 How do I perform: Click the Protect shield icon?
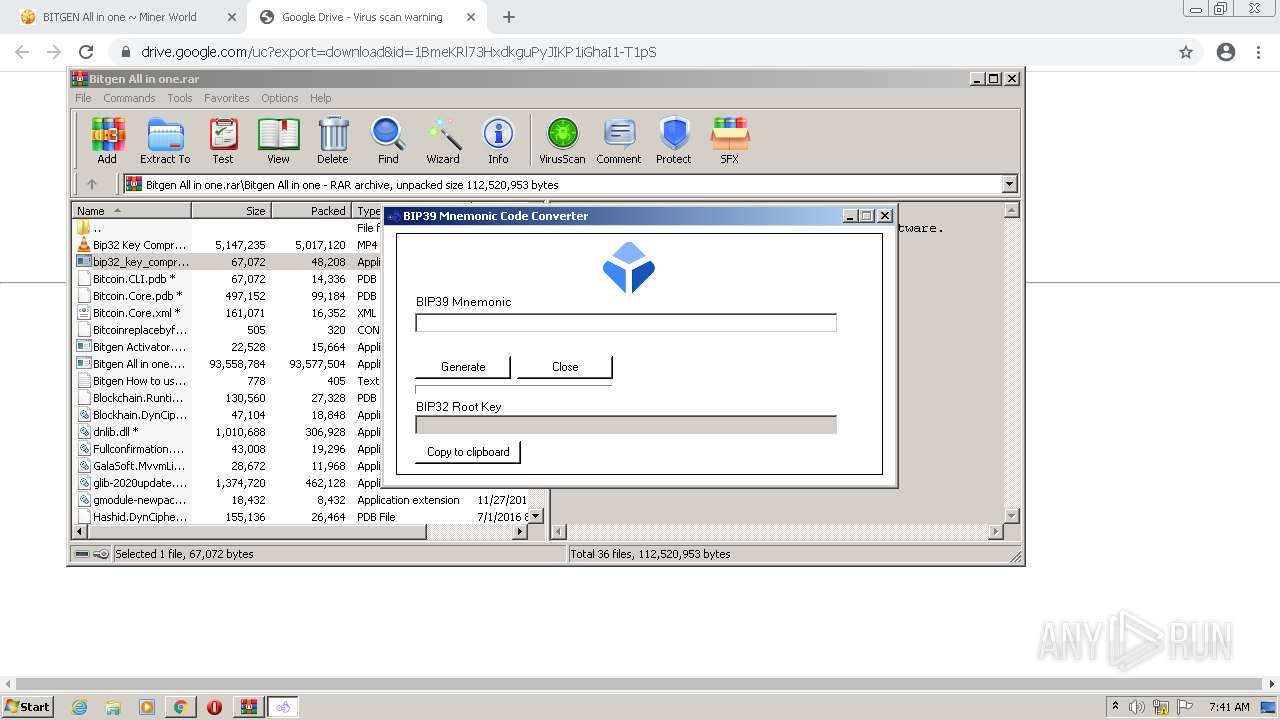coord(674,140)
